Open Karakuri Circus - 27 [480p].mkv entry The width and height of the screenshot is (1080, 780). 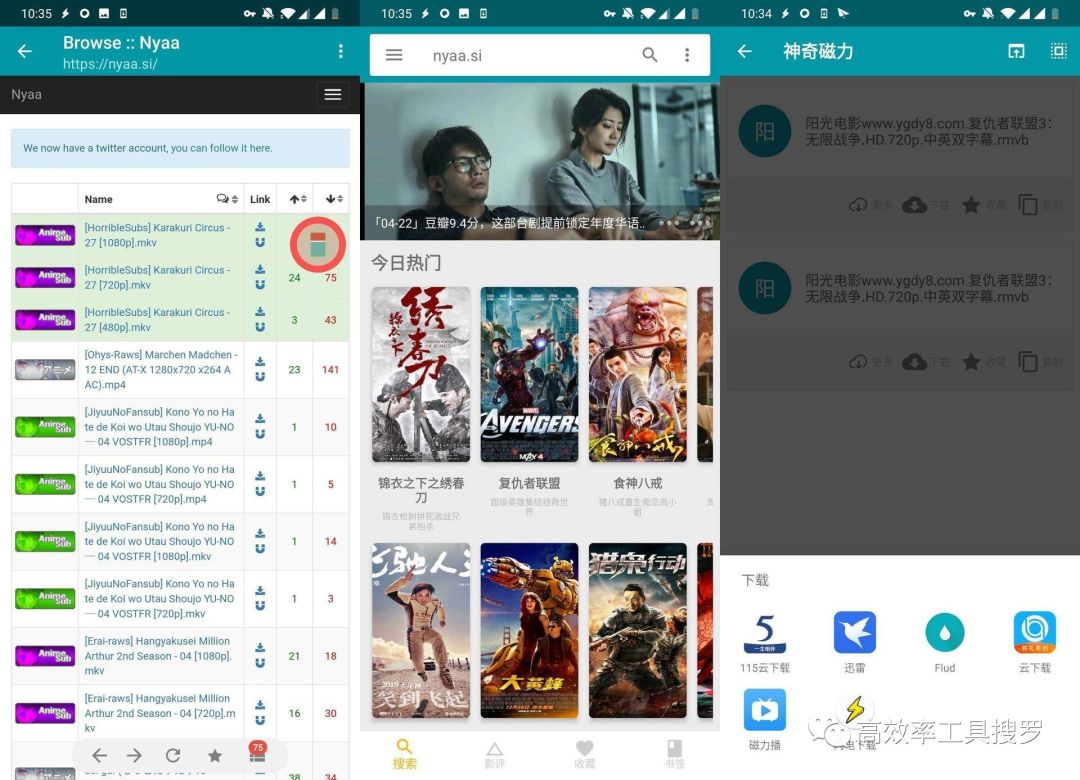157,320
